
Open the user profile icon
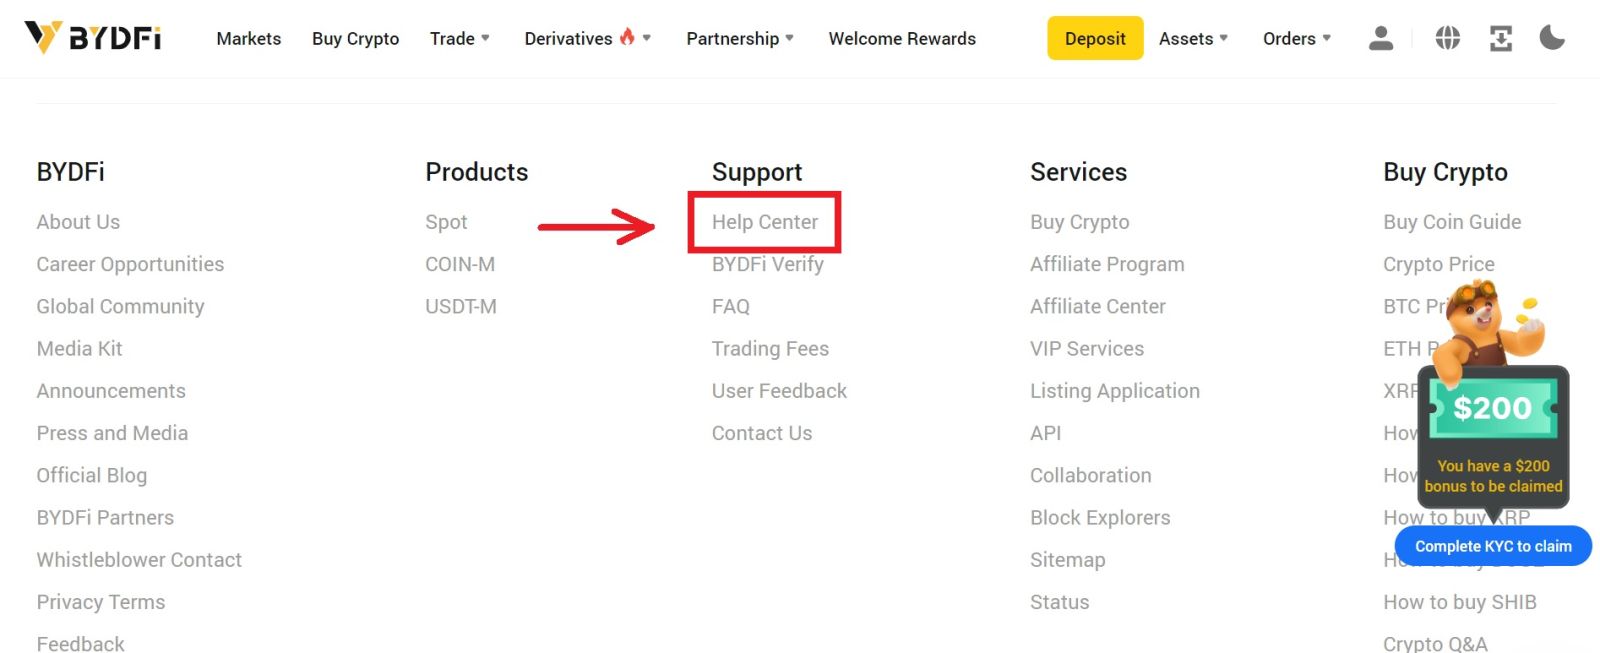[x=1381, y=38]
